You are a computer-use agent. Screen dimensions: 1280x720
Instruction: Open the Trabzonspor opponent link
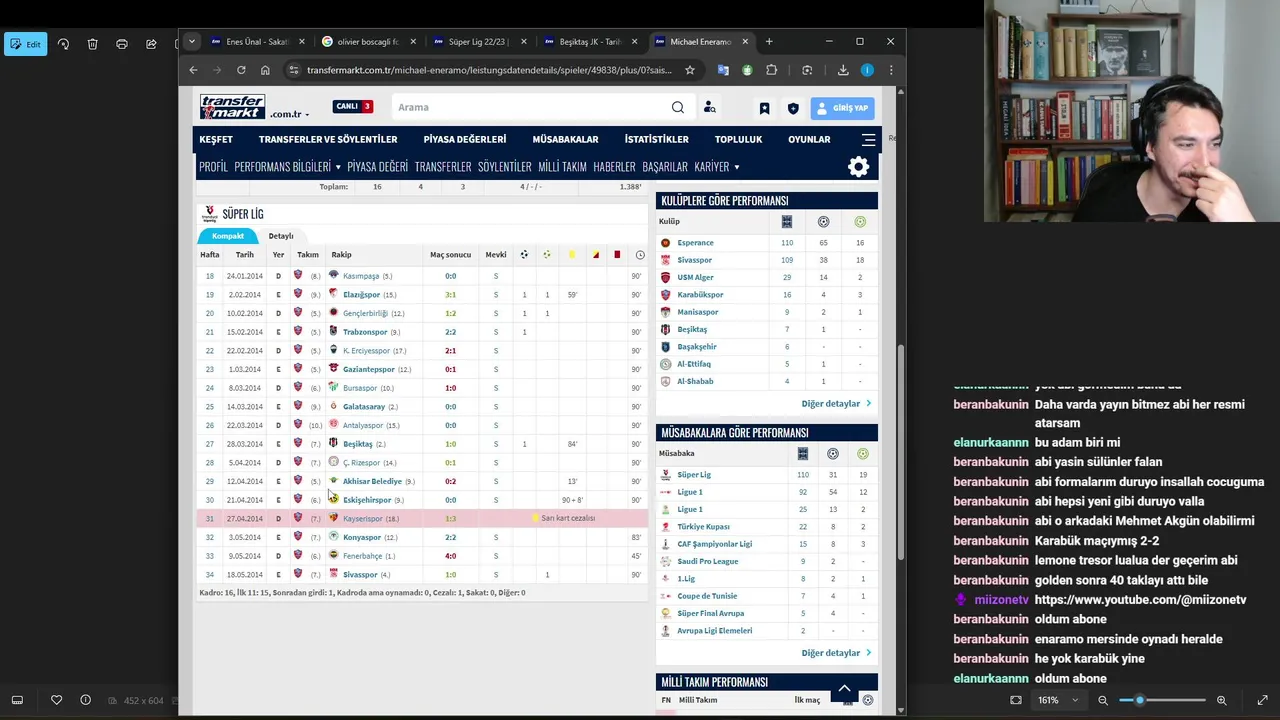[365, 332]
